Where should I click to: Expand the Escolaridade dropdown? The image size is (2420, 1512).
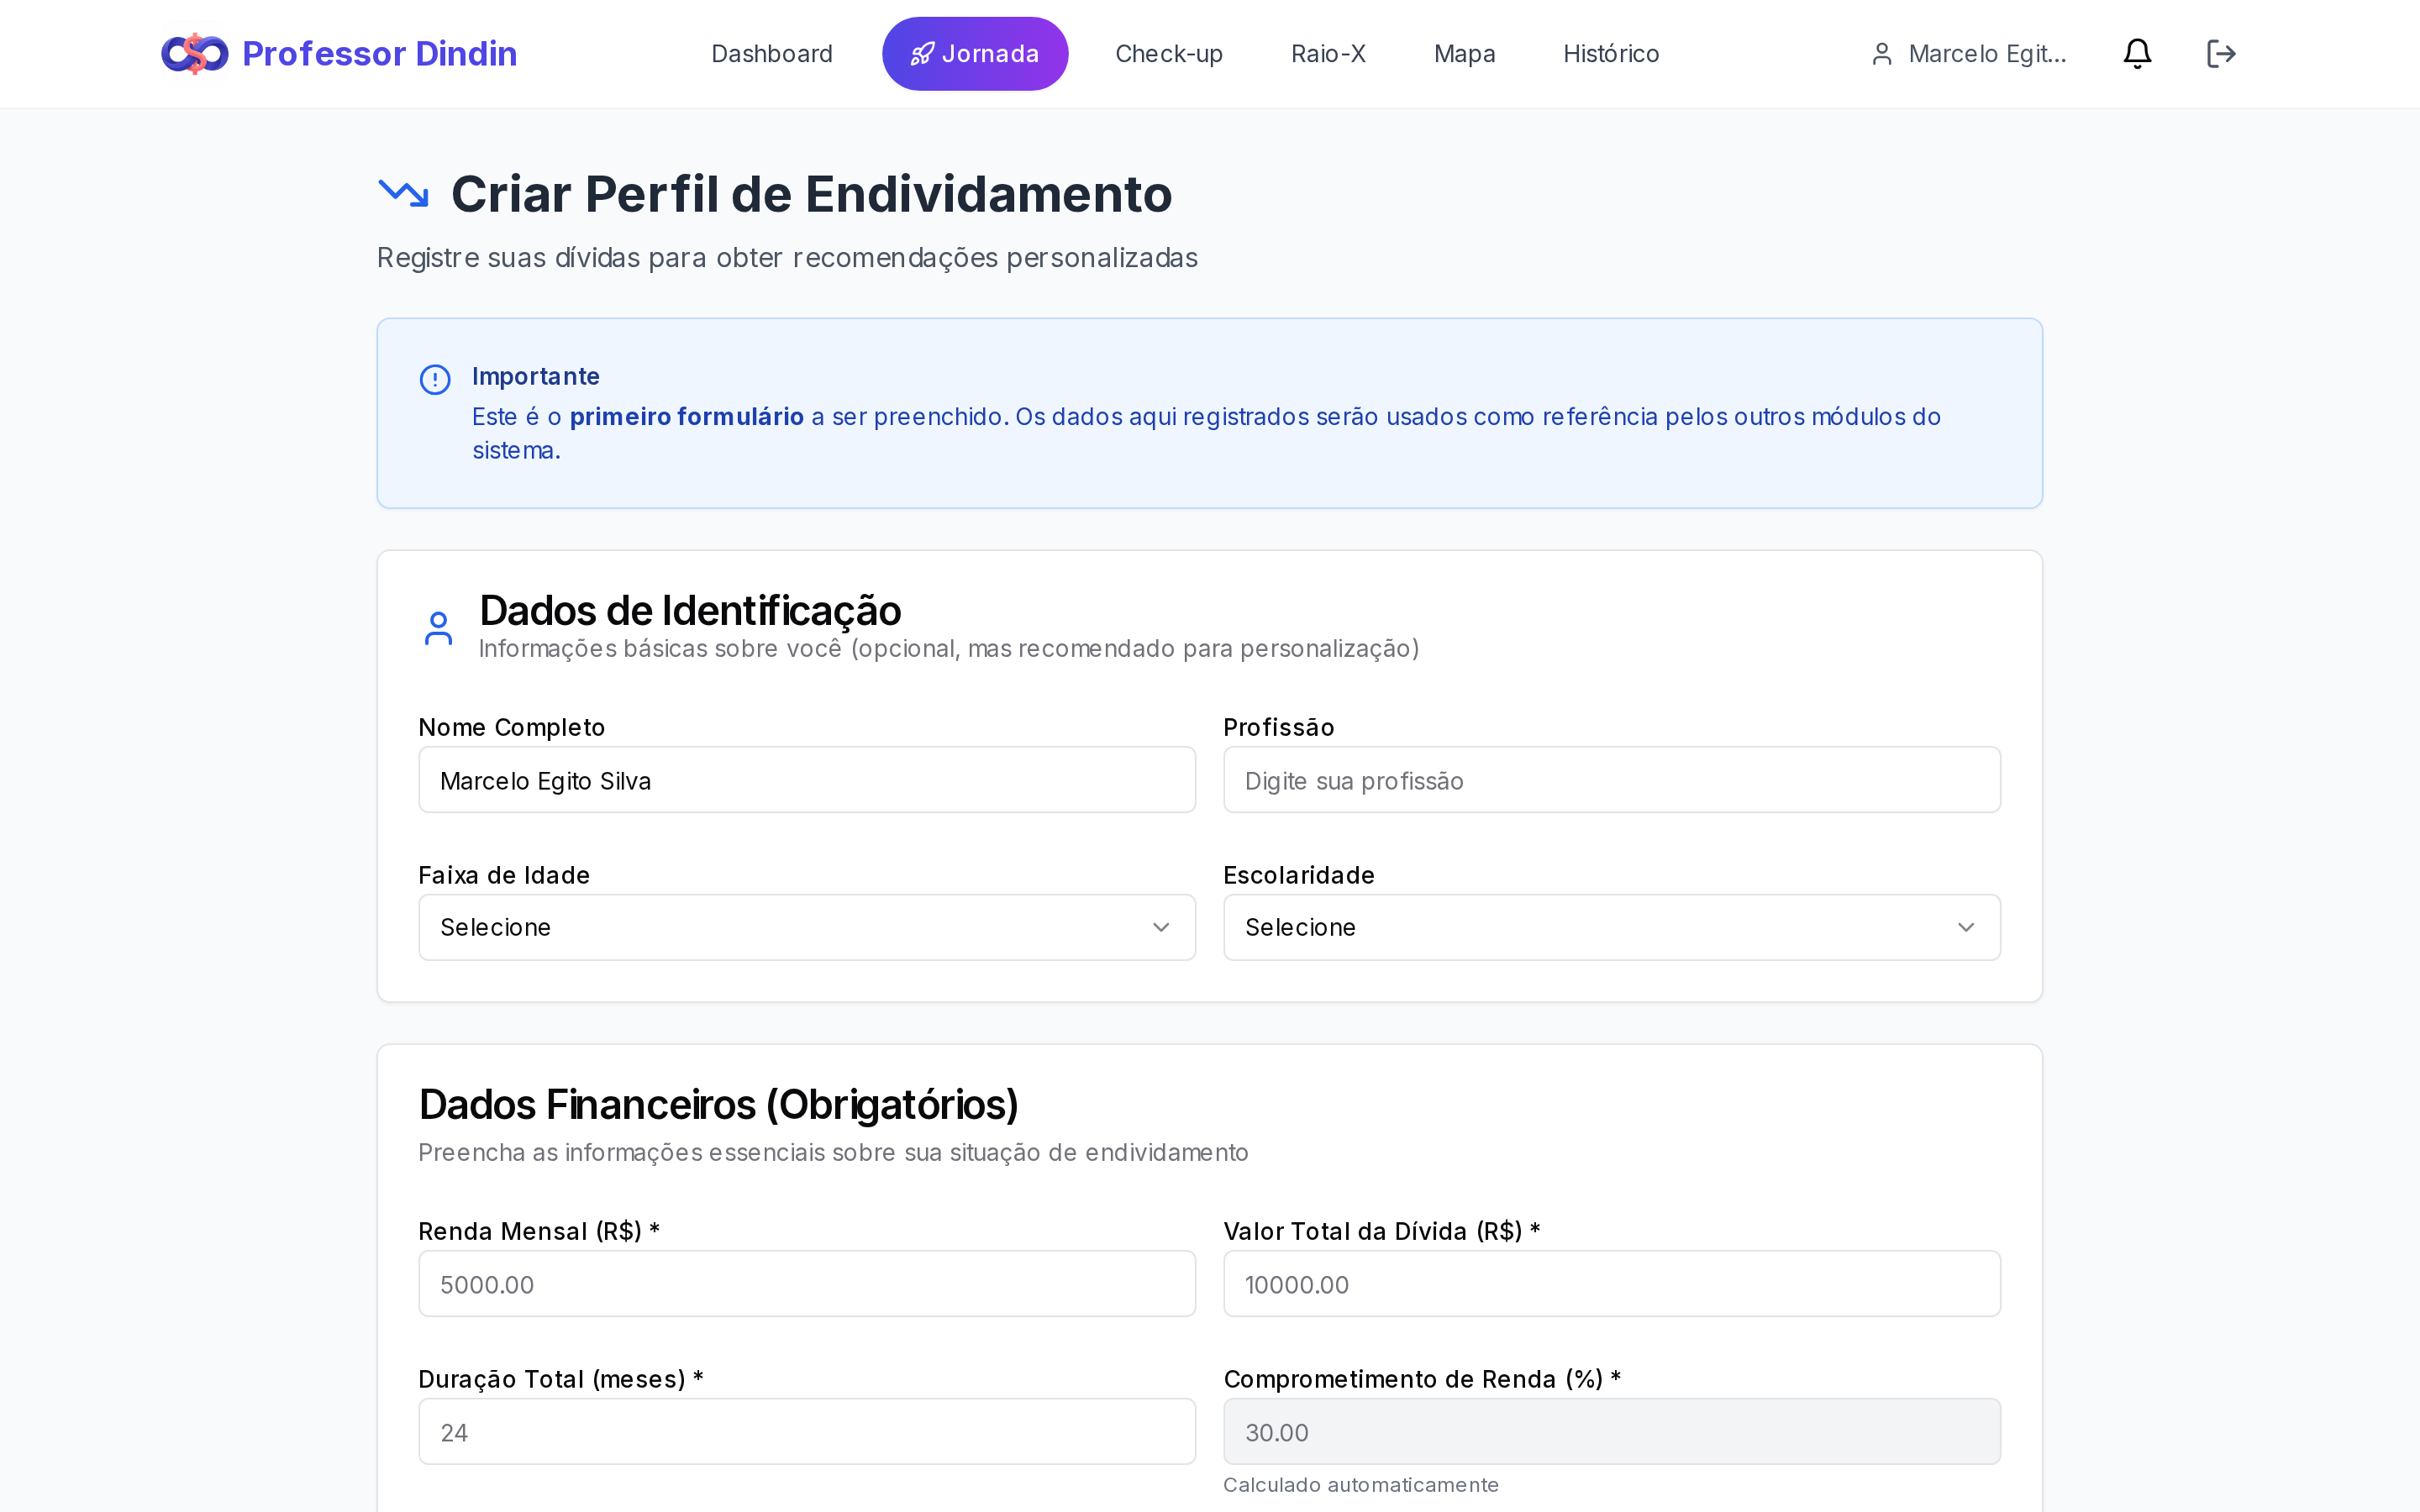tap(1612, 927)
